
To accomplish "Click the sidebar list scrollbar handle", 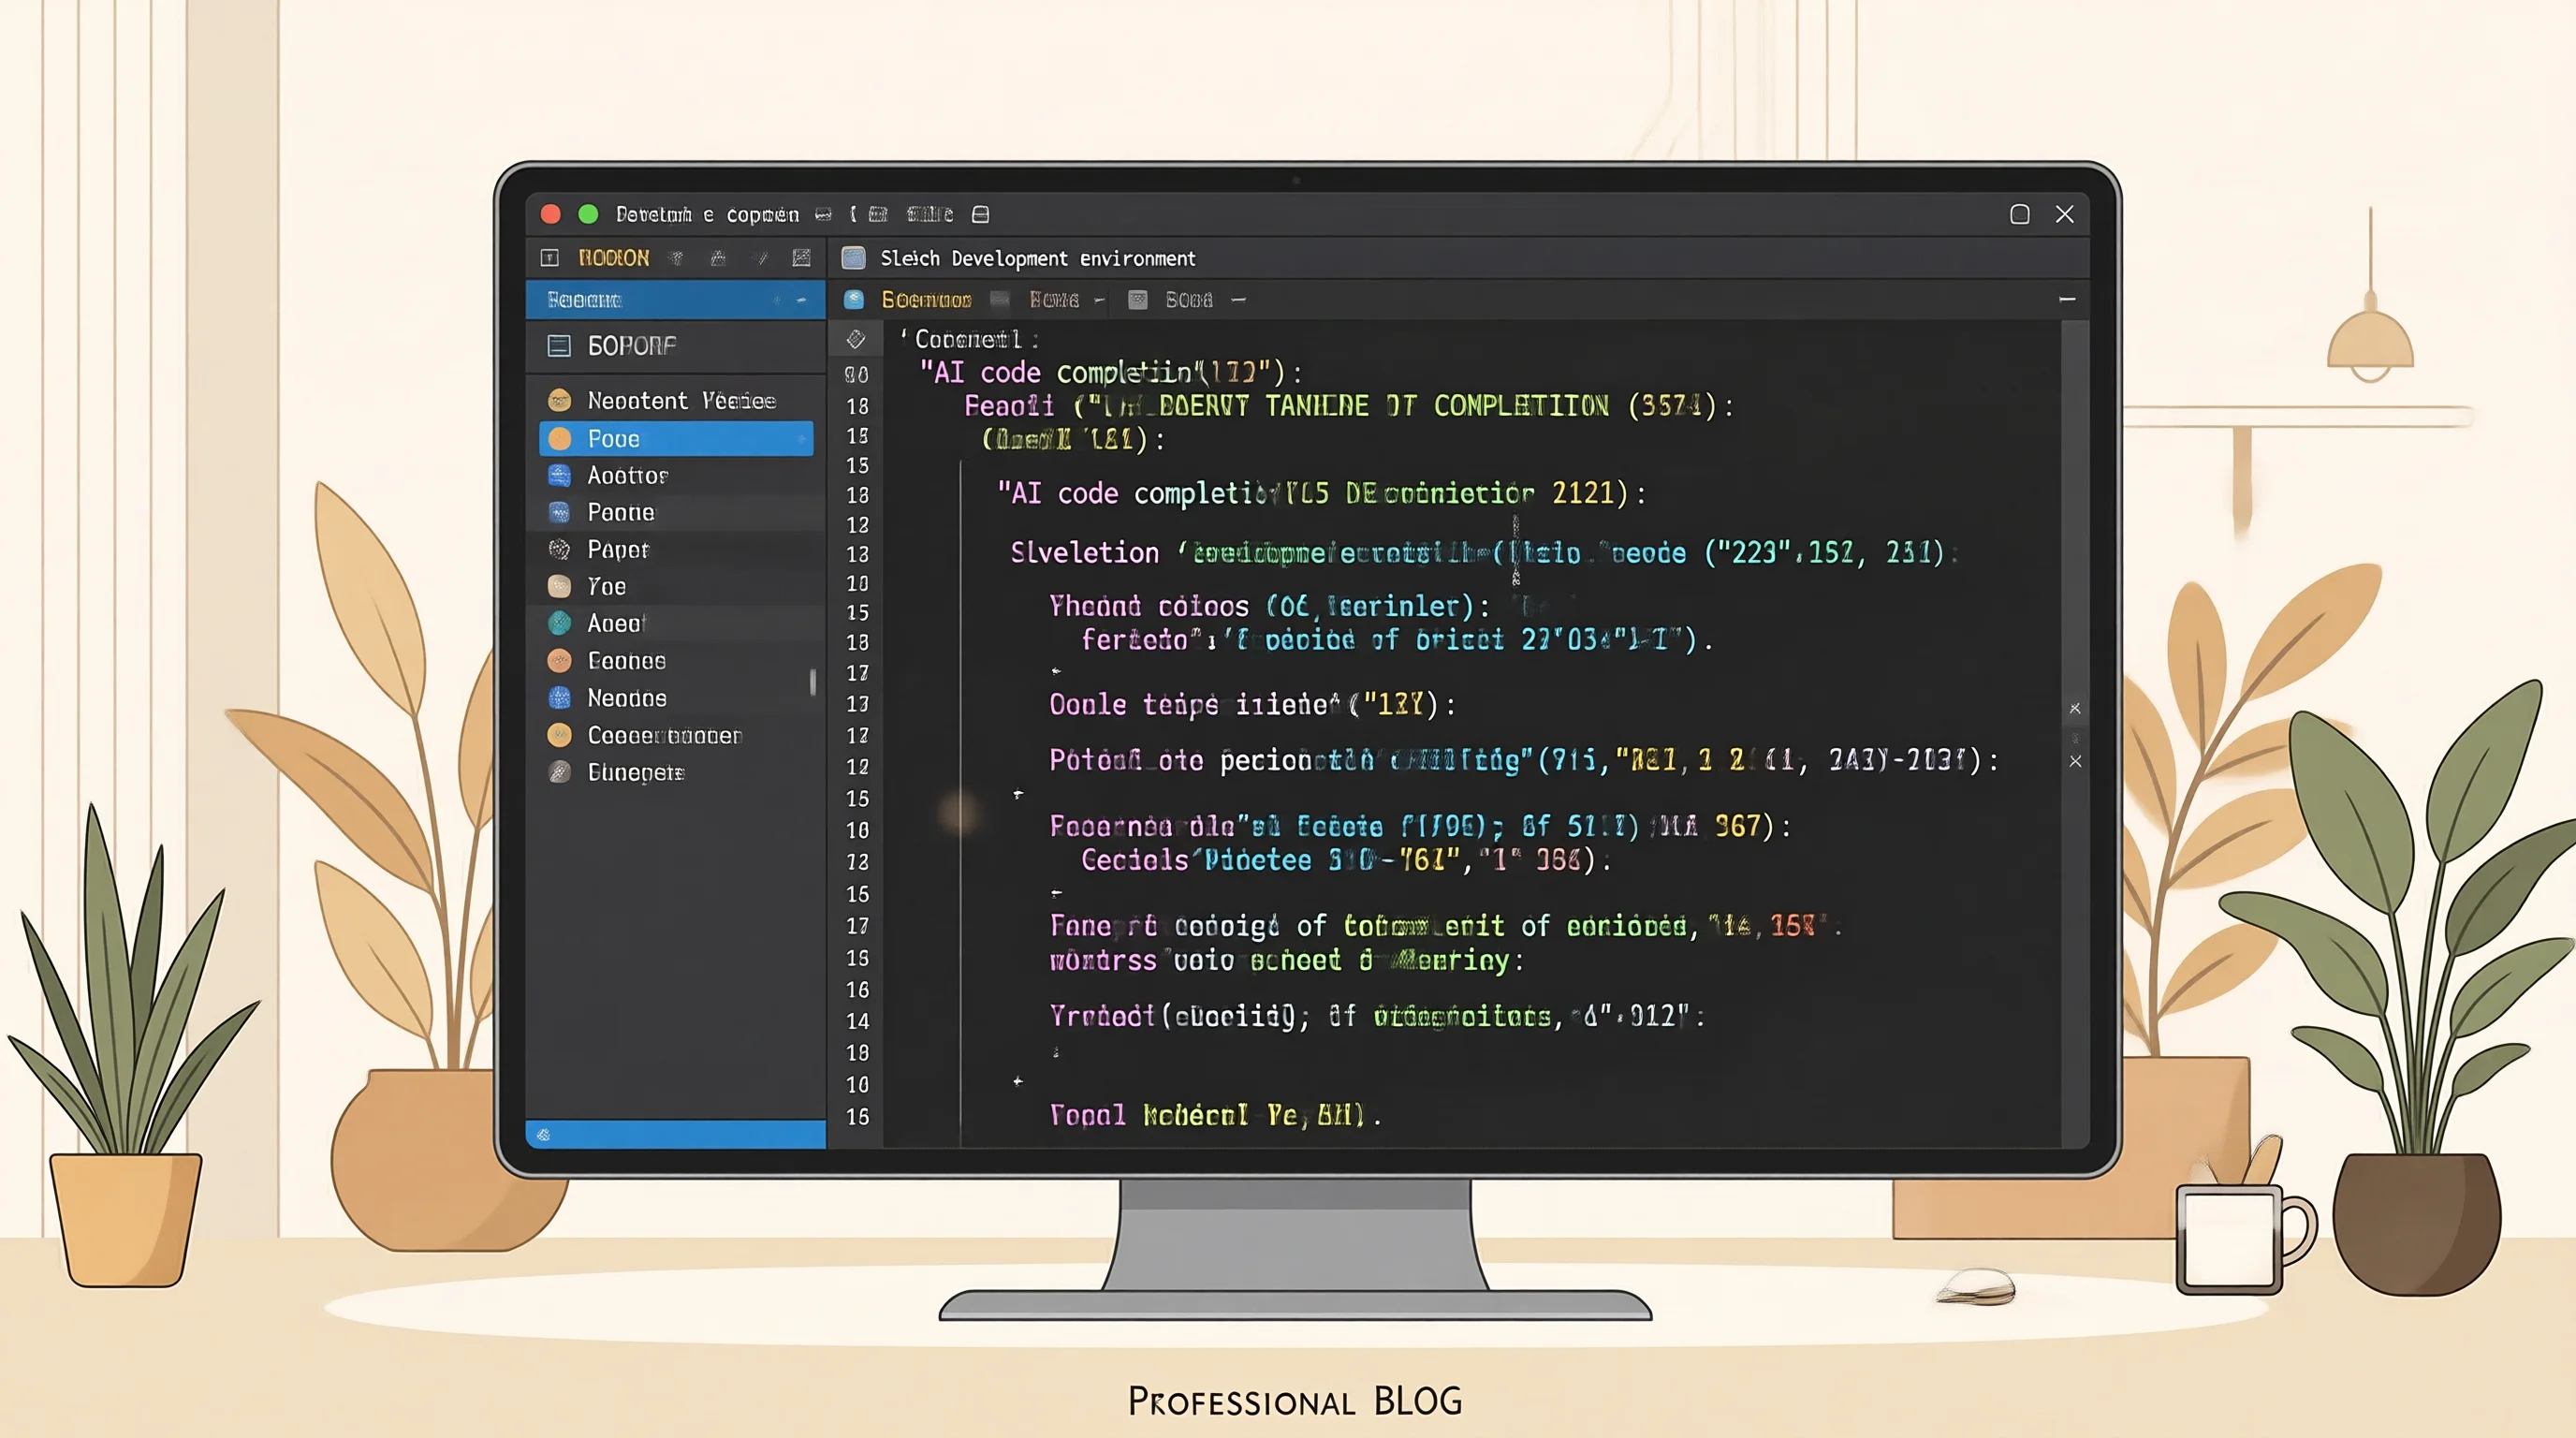I will point(812,681).
